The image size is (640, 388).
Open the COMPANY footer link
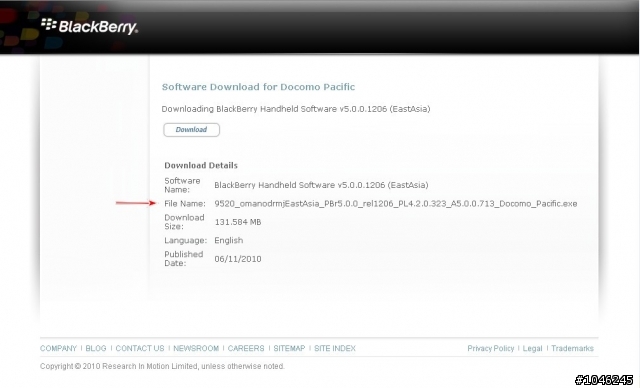tap(58, 348)
